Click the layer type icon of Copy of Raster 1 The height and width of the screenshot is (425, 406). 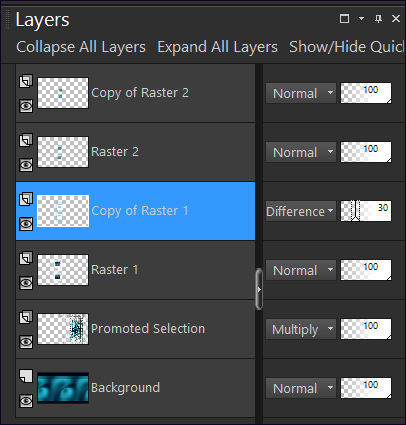point(26,199)
